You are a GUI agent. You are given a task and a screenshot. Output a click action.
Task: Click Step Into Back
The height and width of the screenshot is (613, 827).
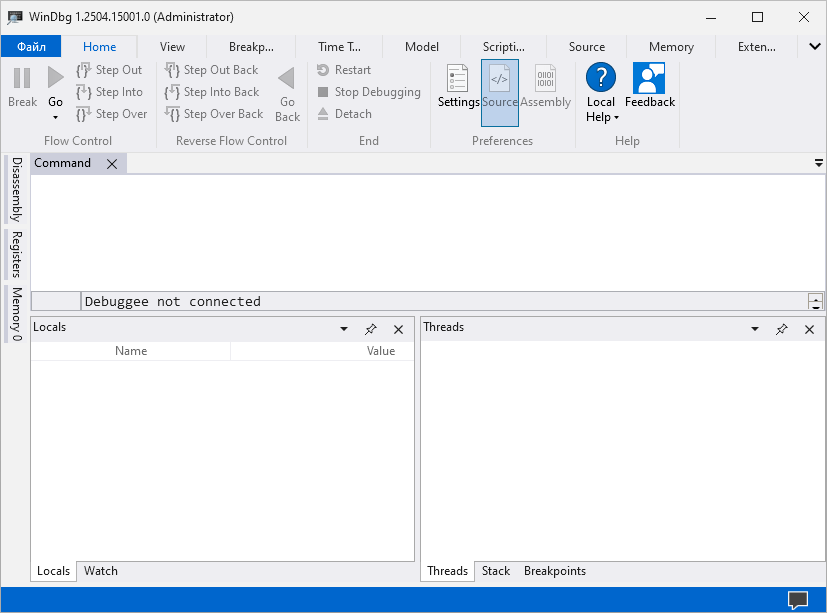pos(211,92)
